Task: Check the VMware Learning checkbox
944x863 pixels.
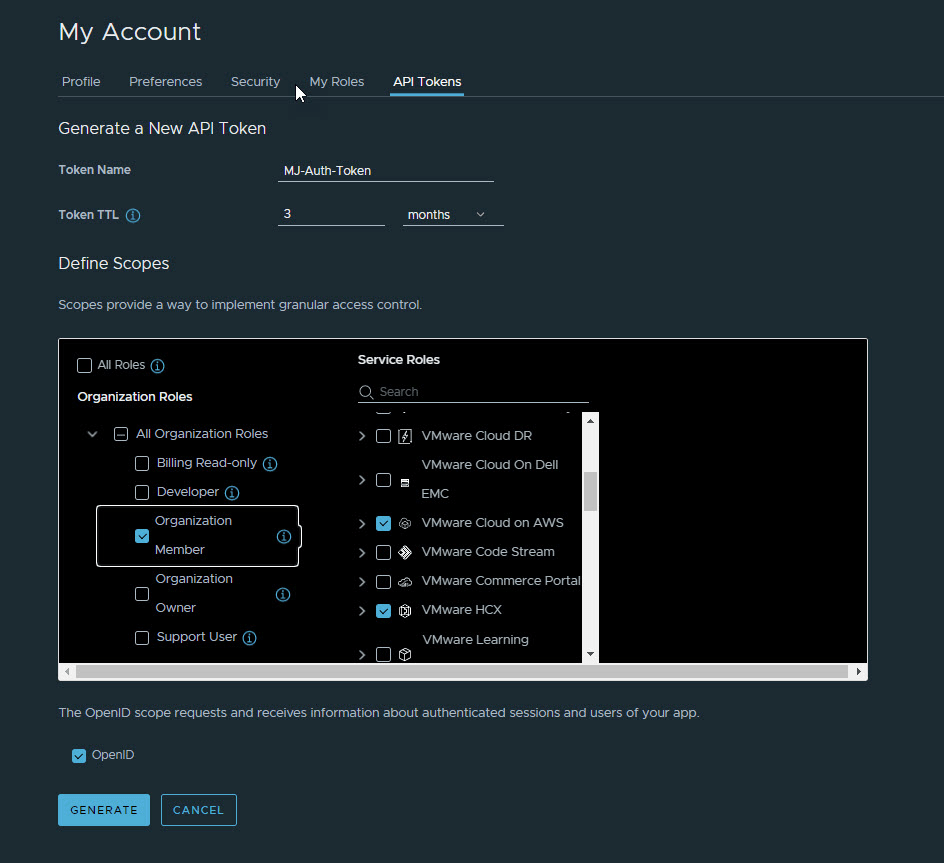Action: click(x=384, y=654)
